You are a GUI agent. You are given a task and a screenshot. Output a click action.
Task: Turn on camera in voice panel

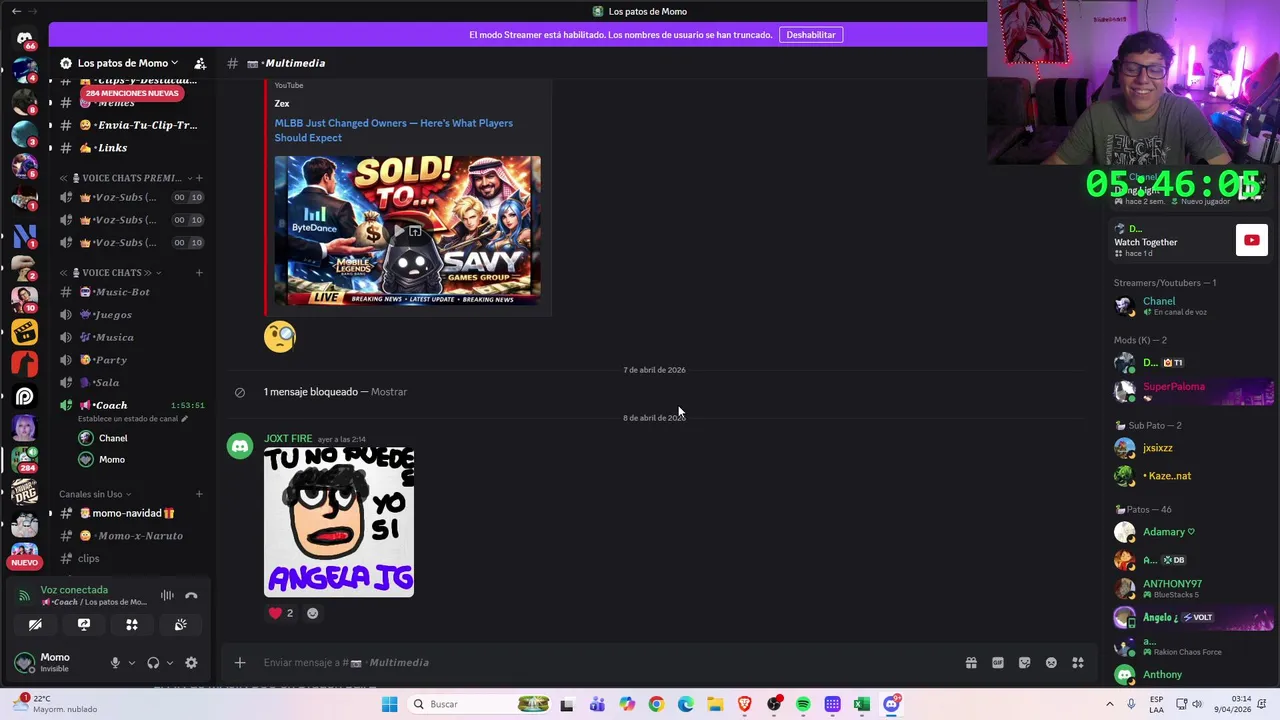[35, 625]
